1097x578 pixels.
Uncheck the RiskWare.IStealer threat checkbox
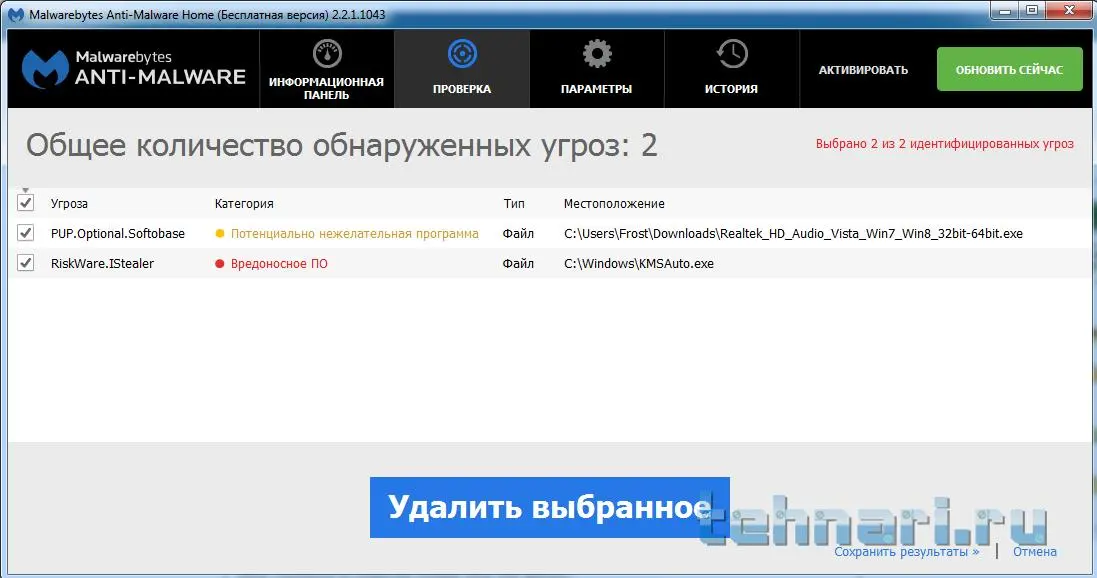pyautogui.click(x=25, y=262)
